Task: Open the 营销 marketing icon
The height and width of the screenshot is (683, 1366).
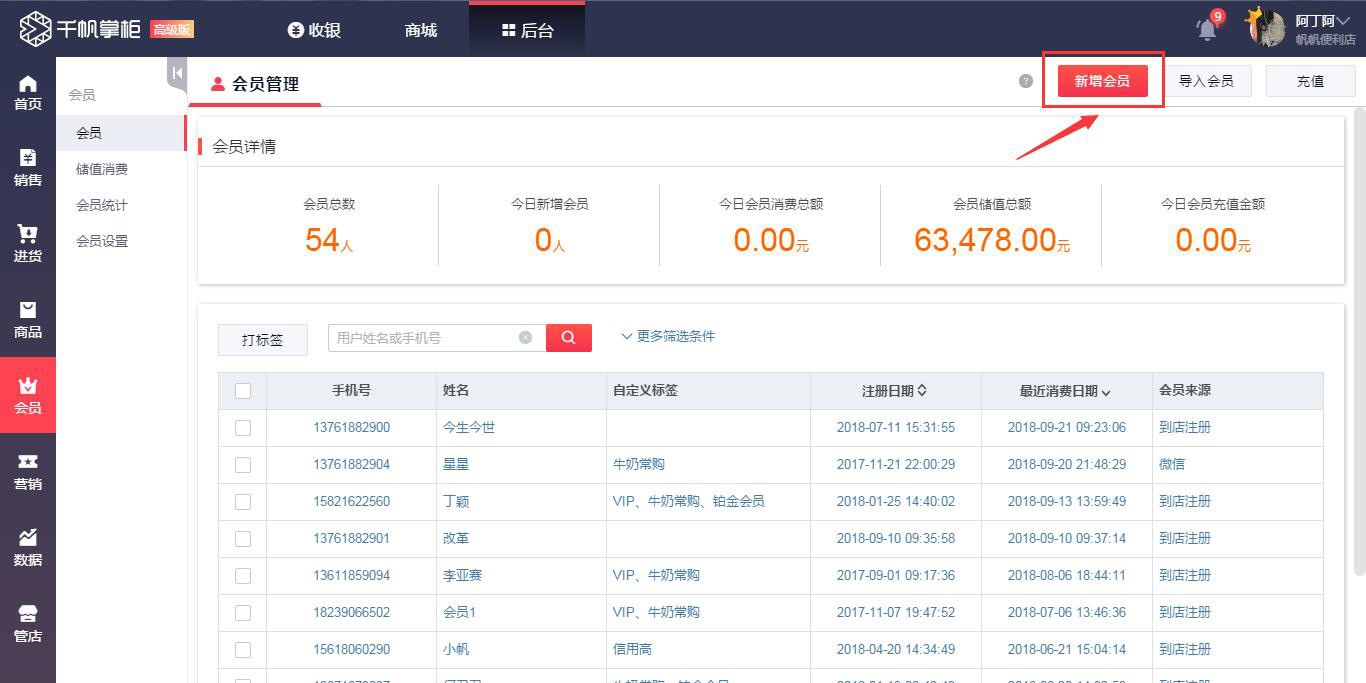Action: [x=27, y=463]
